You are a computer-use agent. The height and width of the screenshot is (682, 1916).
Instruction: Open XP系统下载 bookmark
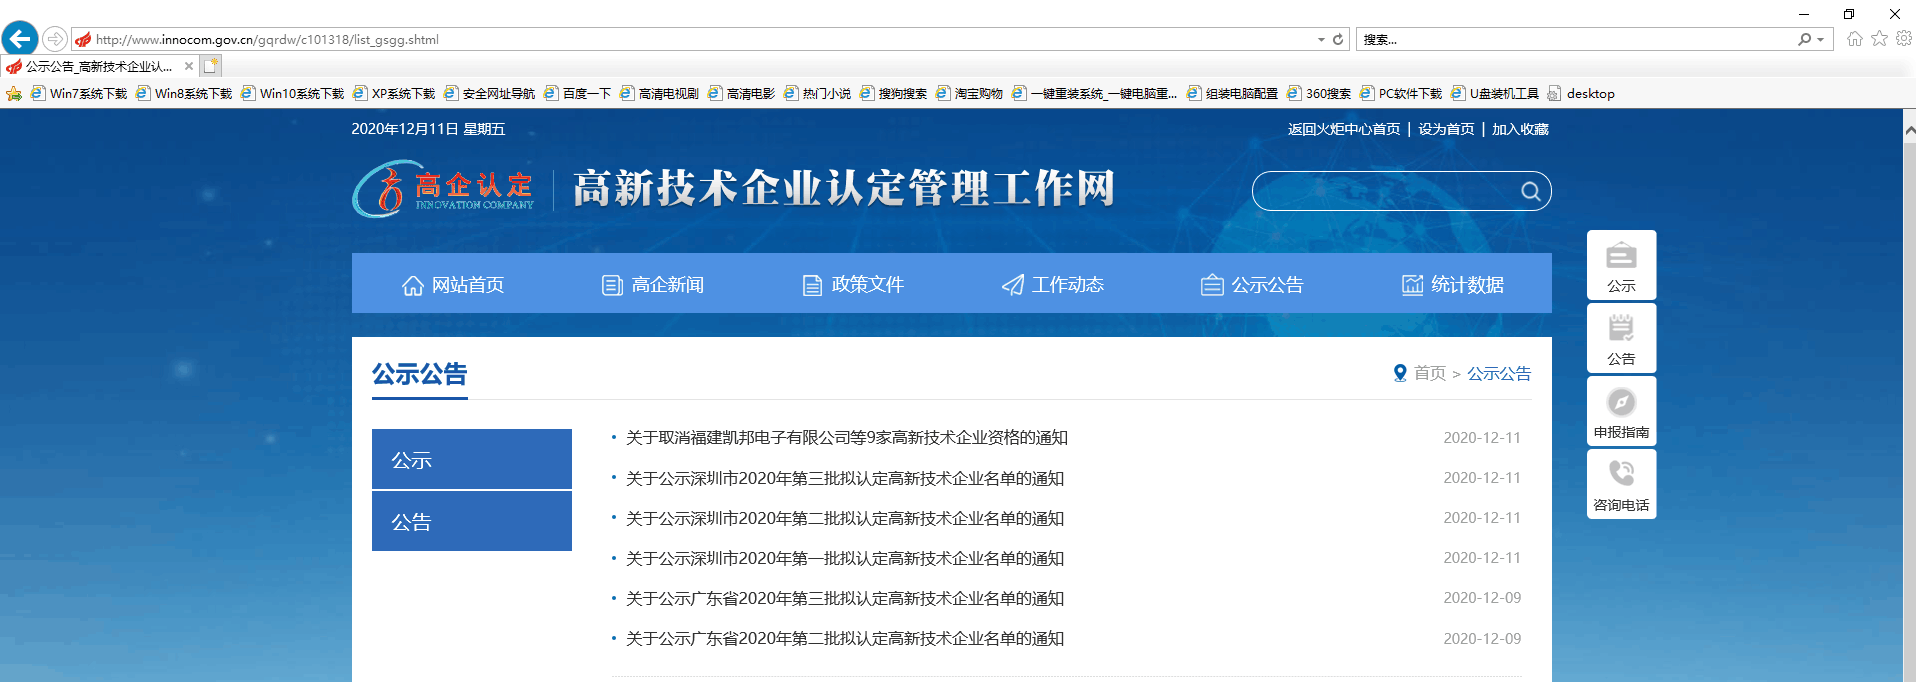coord(394,94)
